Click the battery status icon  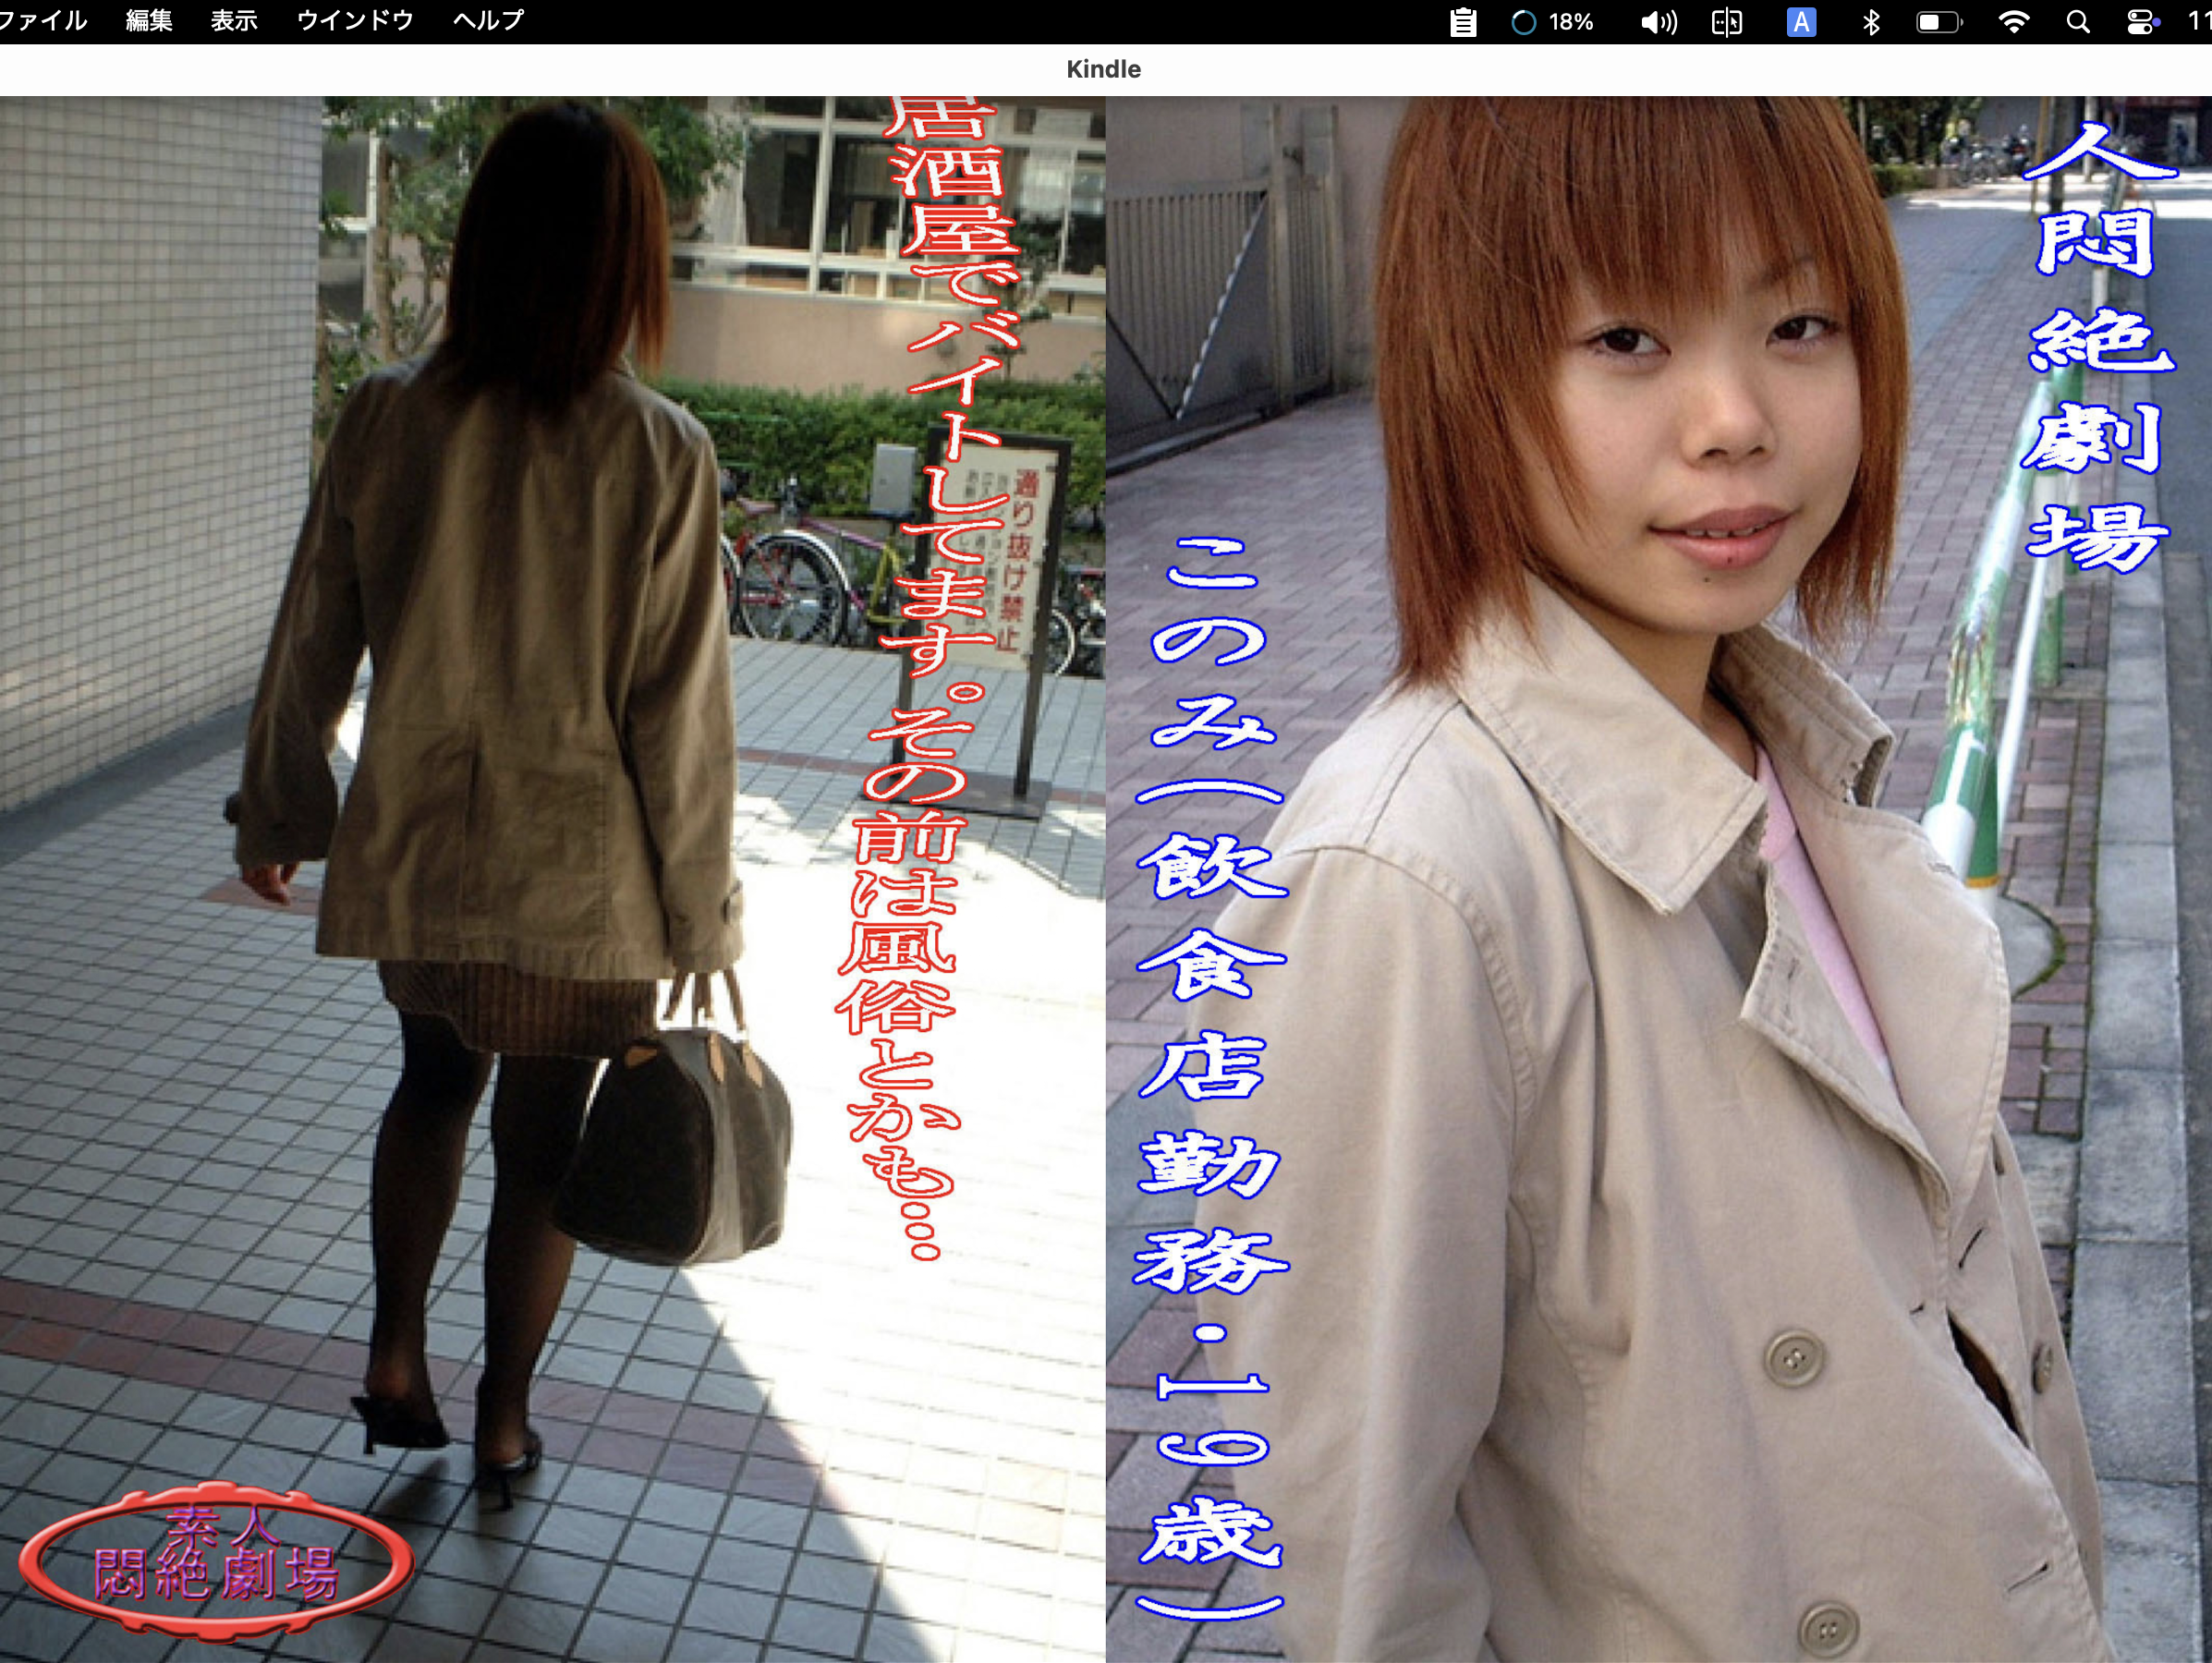(1939, 22)
